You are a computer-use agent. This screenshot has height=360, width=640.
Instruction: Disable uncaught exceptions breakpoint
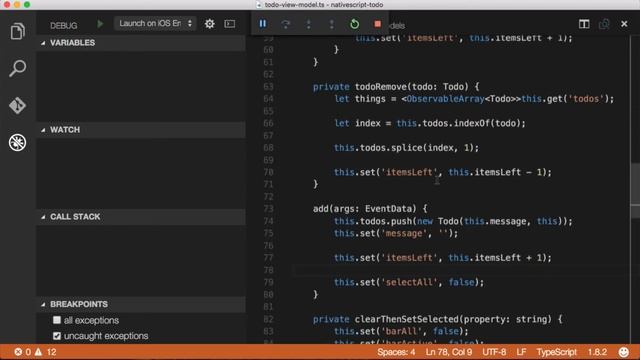(x=57, y=336)
